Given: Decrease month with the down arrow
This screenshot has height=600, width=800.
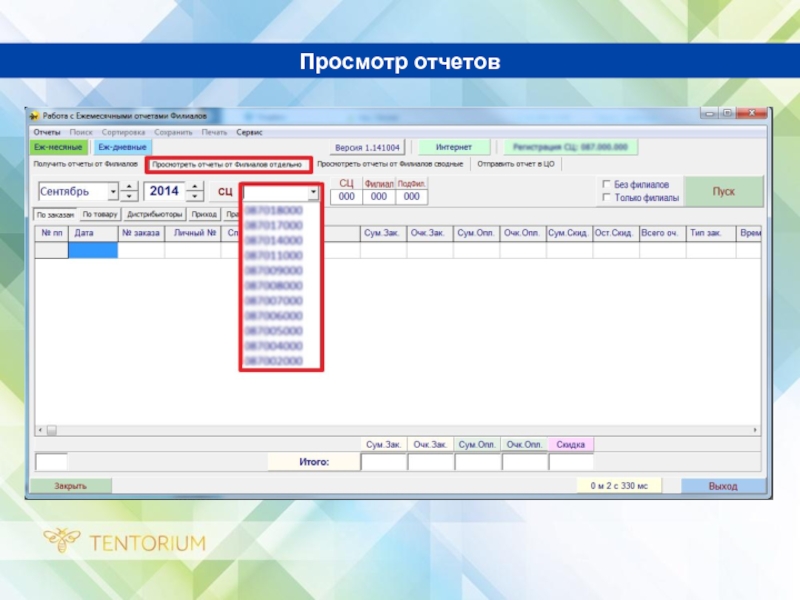Looking at the screenshot, I should pyautogui.click(x=130, y=196).
